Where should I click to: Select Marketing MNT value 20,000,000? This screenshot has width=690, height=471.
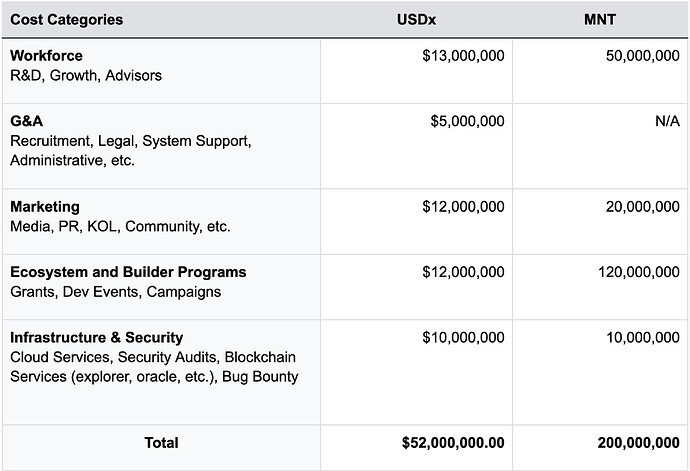(x=642, y=207)
